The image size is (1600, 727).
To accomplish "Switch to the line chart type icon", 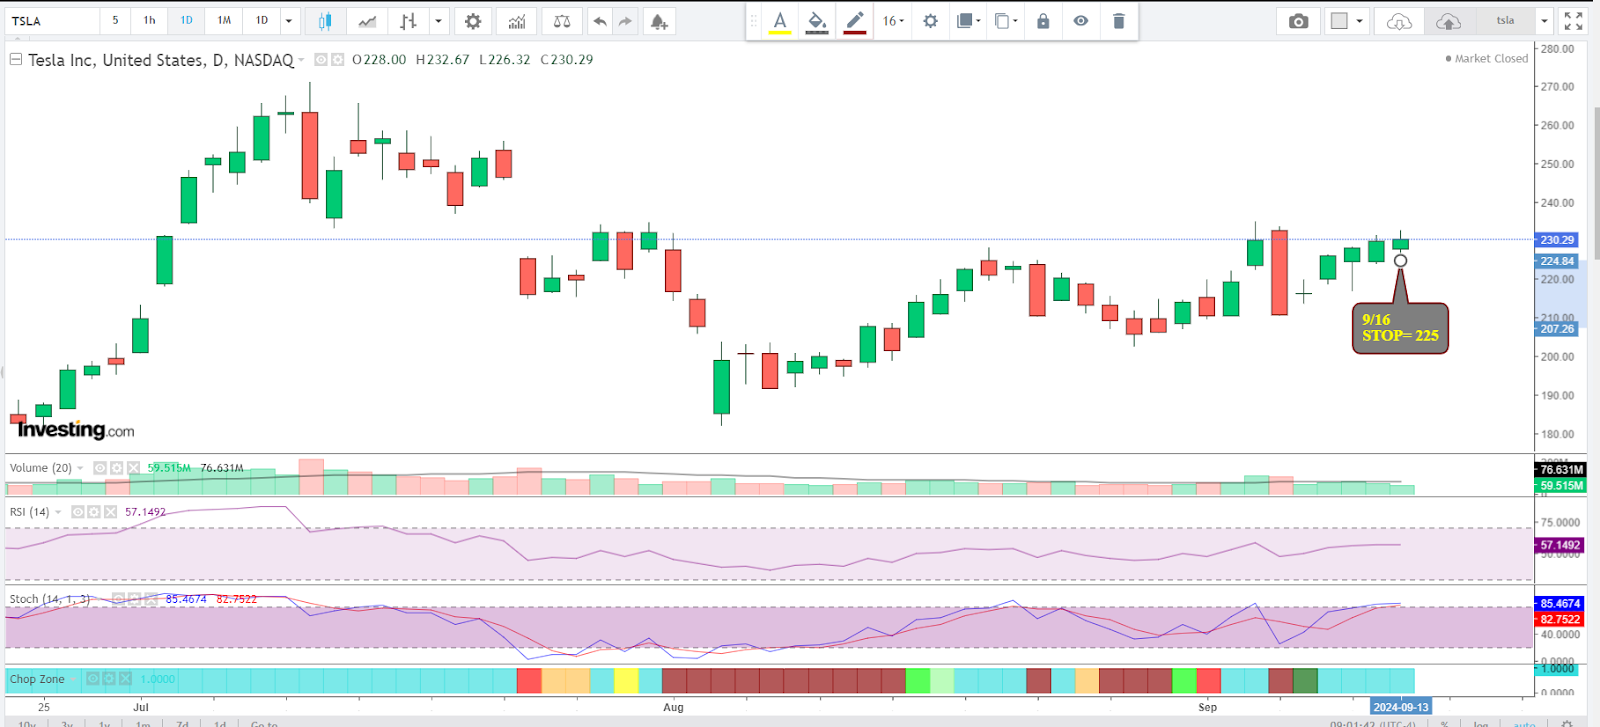I will tap(367, 21).
